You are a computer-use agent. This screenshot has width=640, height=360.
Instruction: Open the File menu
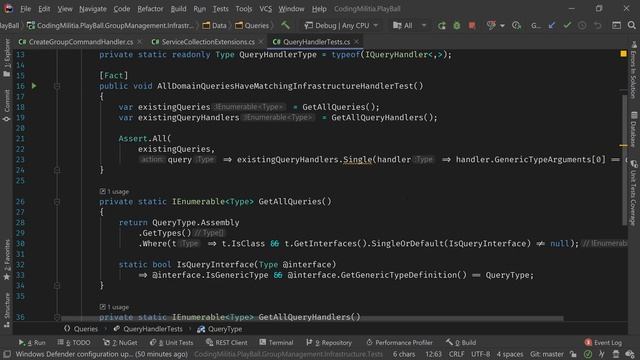[x=25, y=9]
